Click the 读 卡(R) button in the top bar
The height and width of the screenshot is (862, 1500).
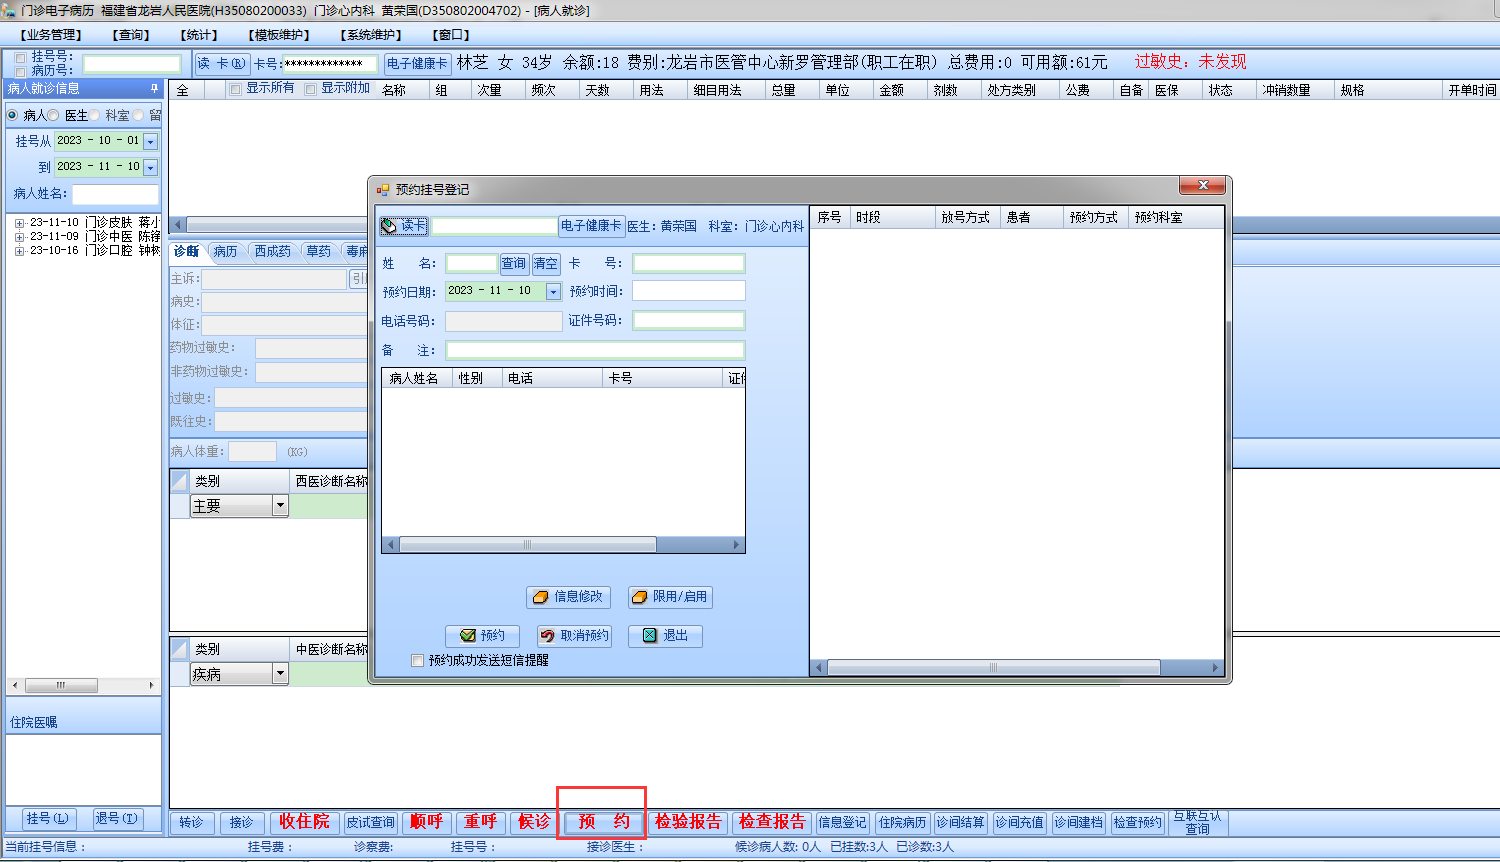click(222, 64)
